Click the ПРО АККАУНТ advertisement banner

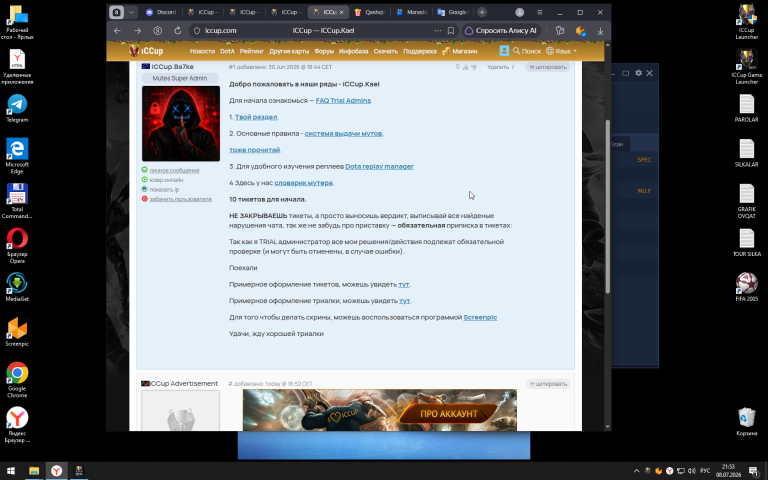click(380, 410)
